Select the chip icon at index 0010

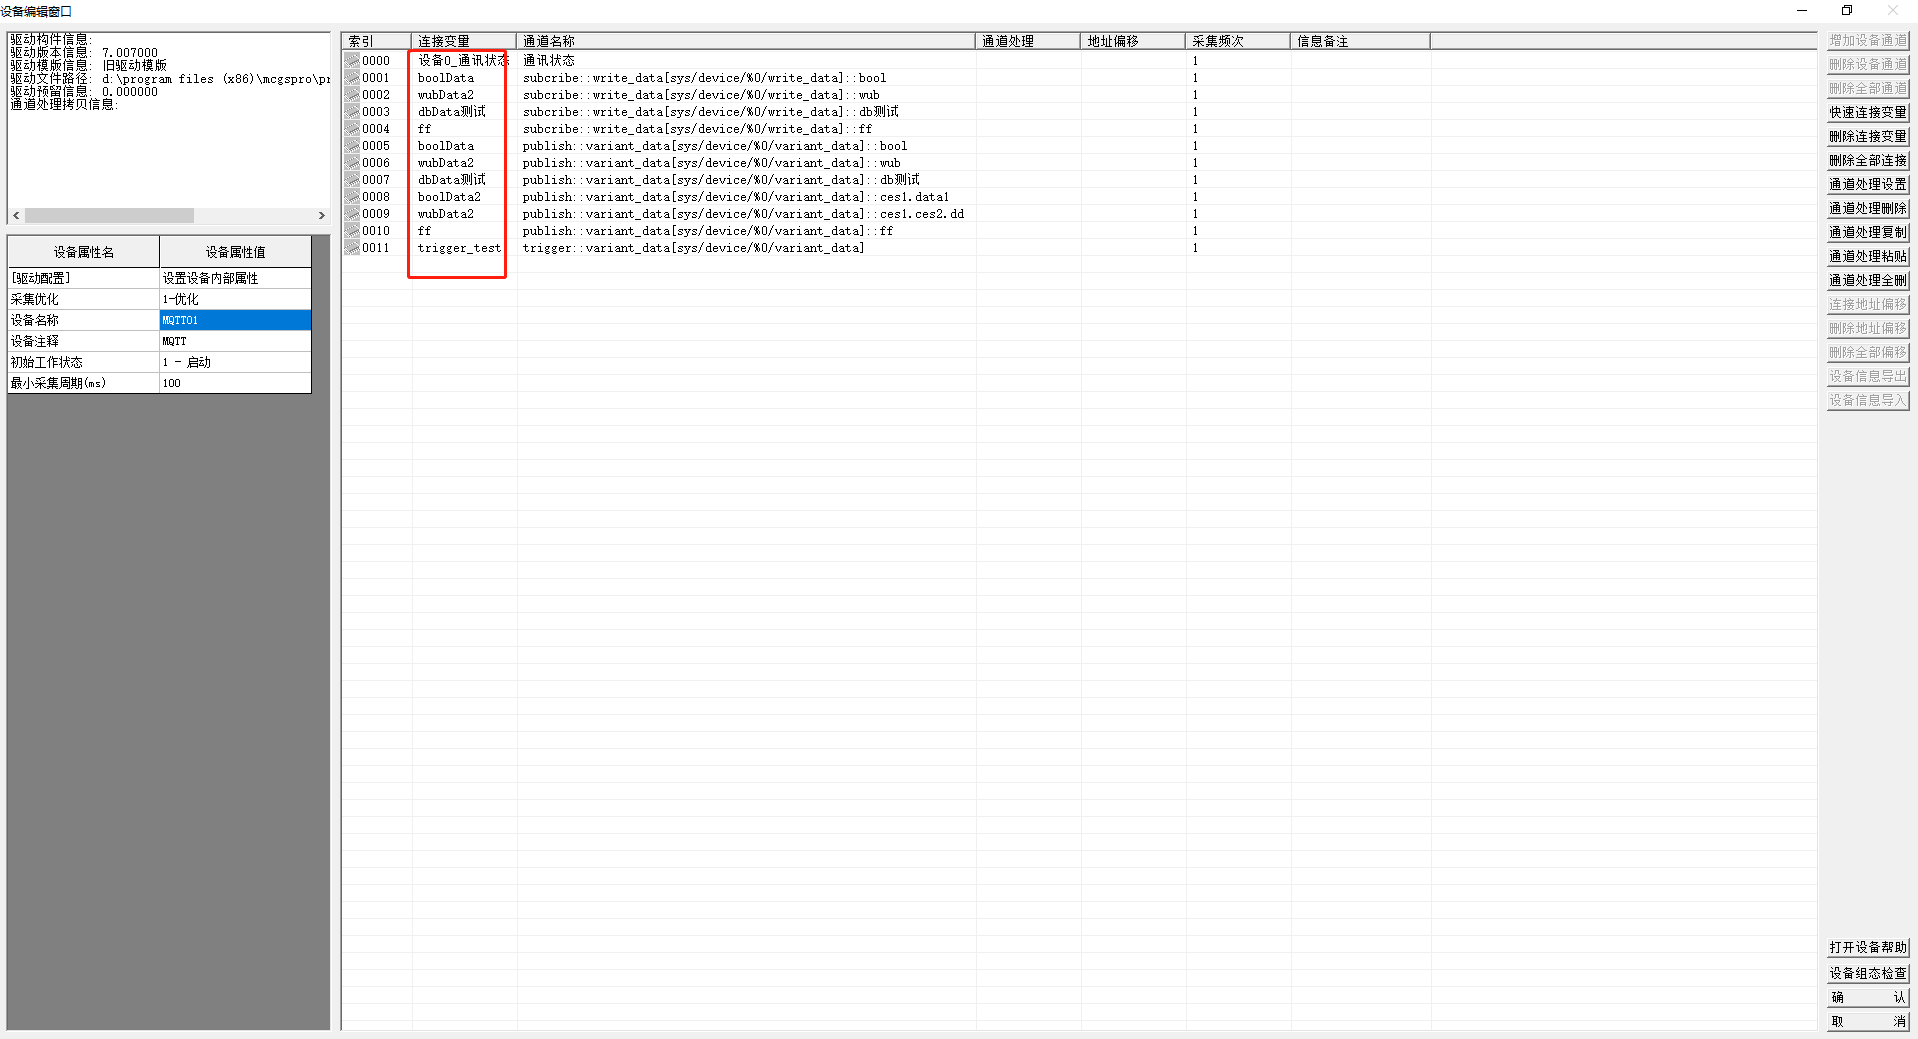point(352,231)
